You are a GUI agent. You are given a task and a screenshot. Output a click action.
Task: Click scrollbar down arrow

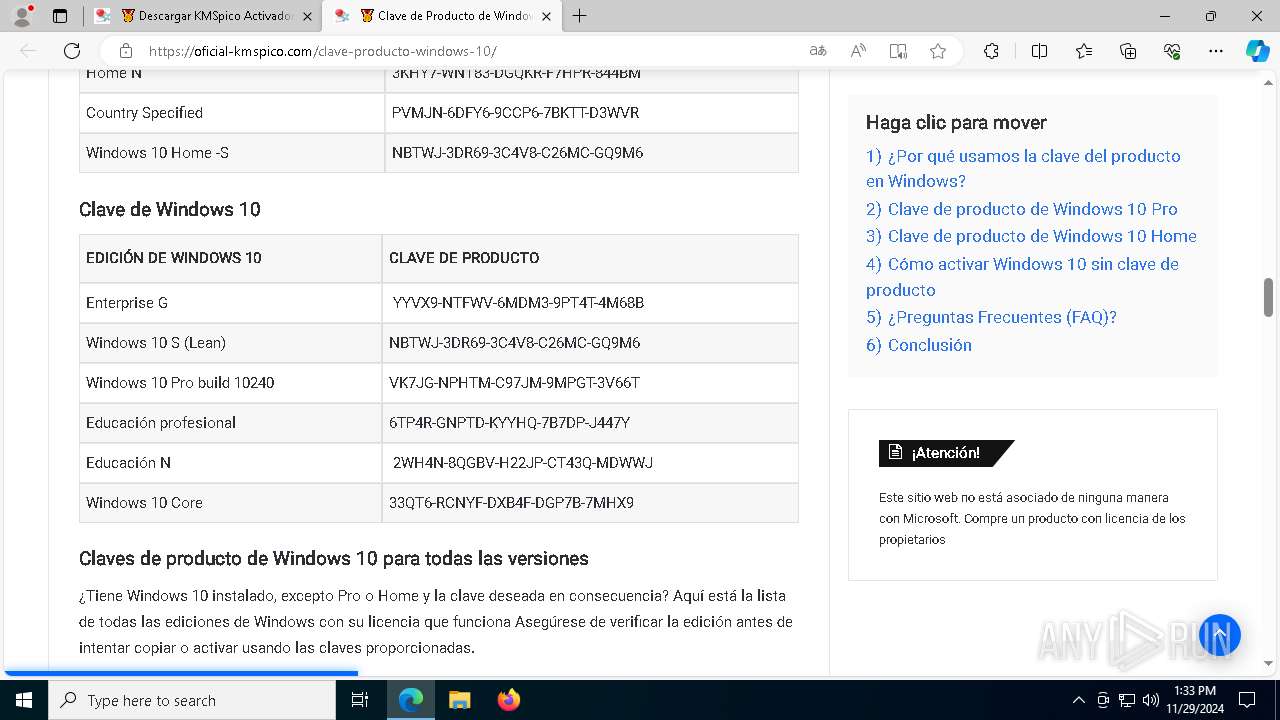[1268, 663]
